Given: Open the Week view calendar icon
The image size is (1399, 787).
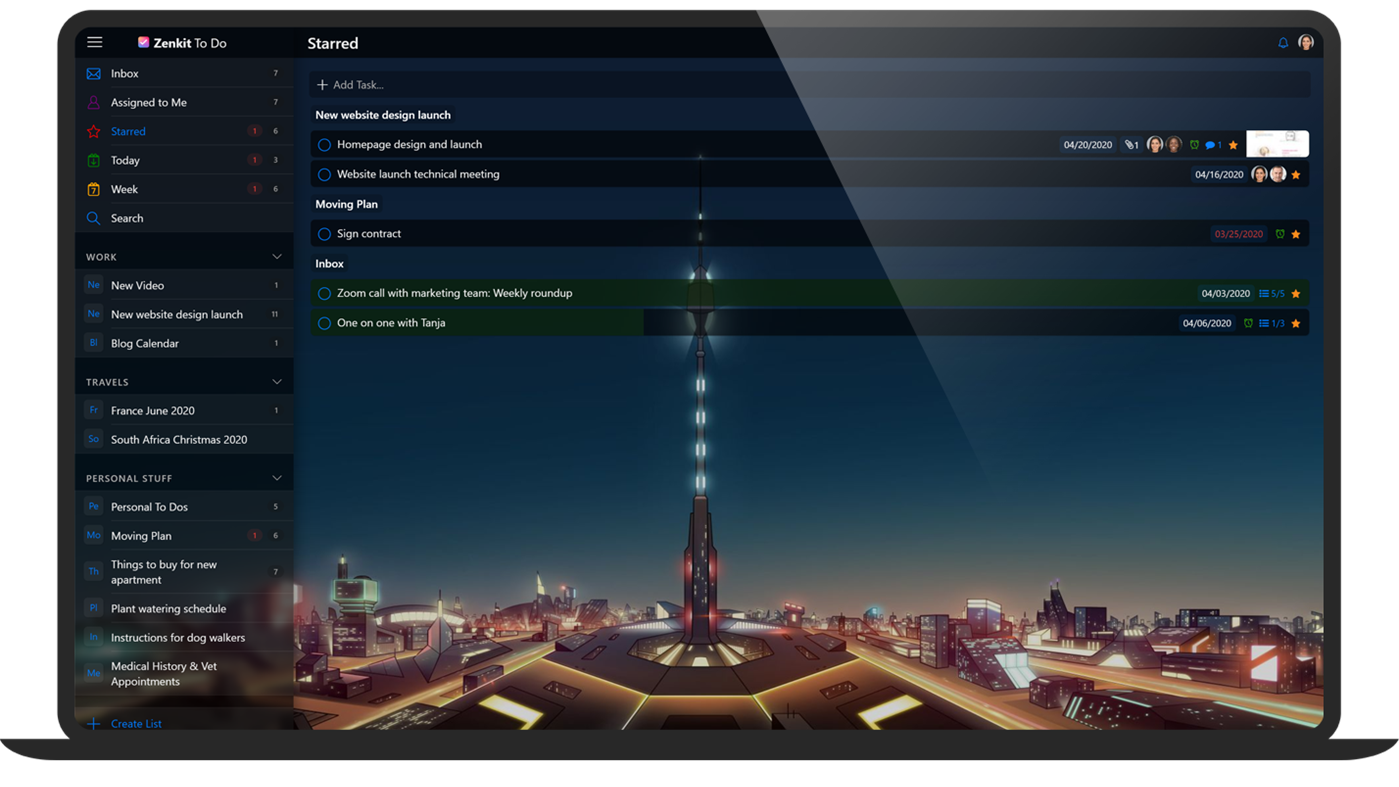Looking at the screenshot, I should pyautogui.click(x=93, y=188).
